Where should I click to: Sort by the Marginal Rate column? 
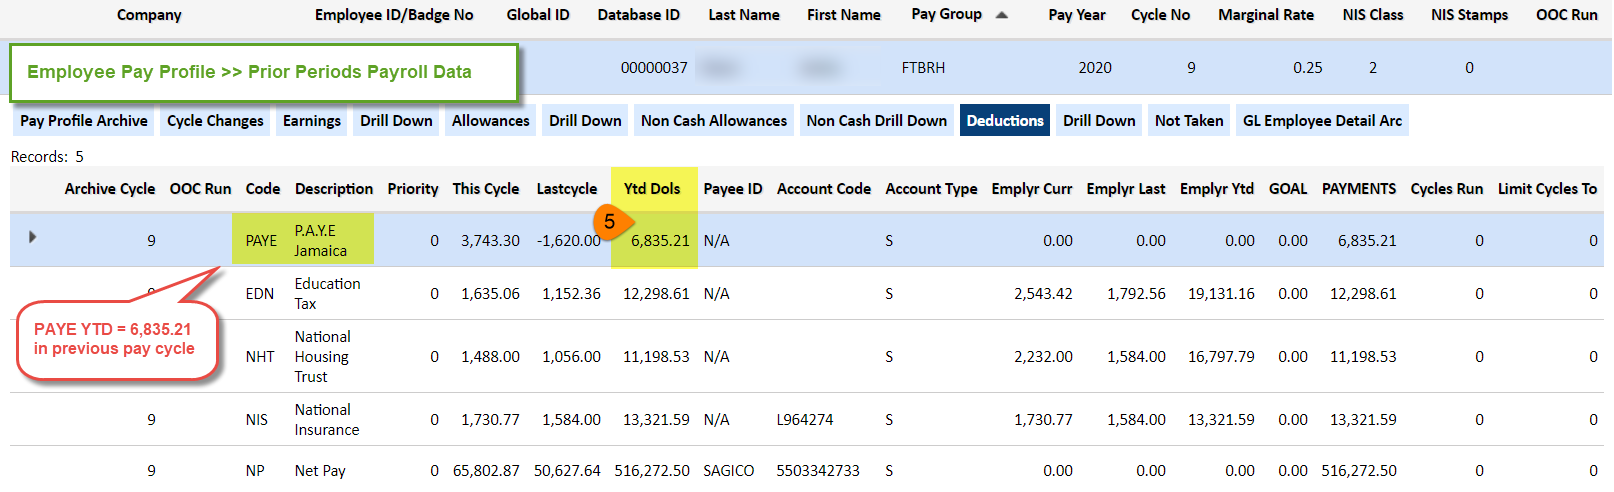1266,15
